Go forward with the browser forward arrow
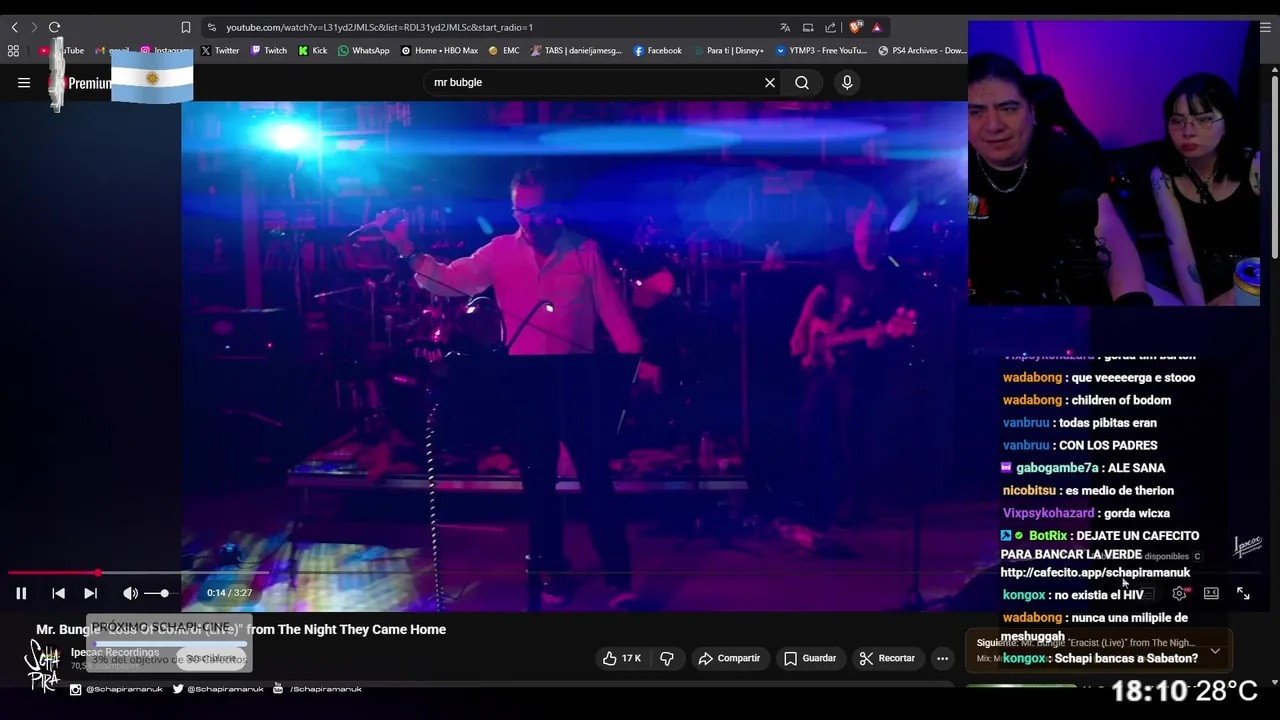The image size is (1280, 720). click(x=33, y=27)
